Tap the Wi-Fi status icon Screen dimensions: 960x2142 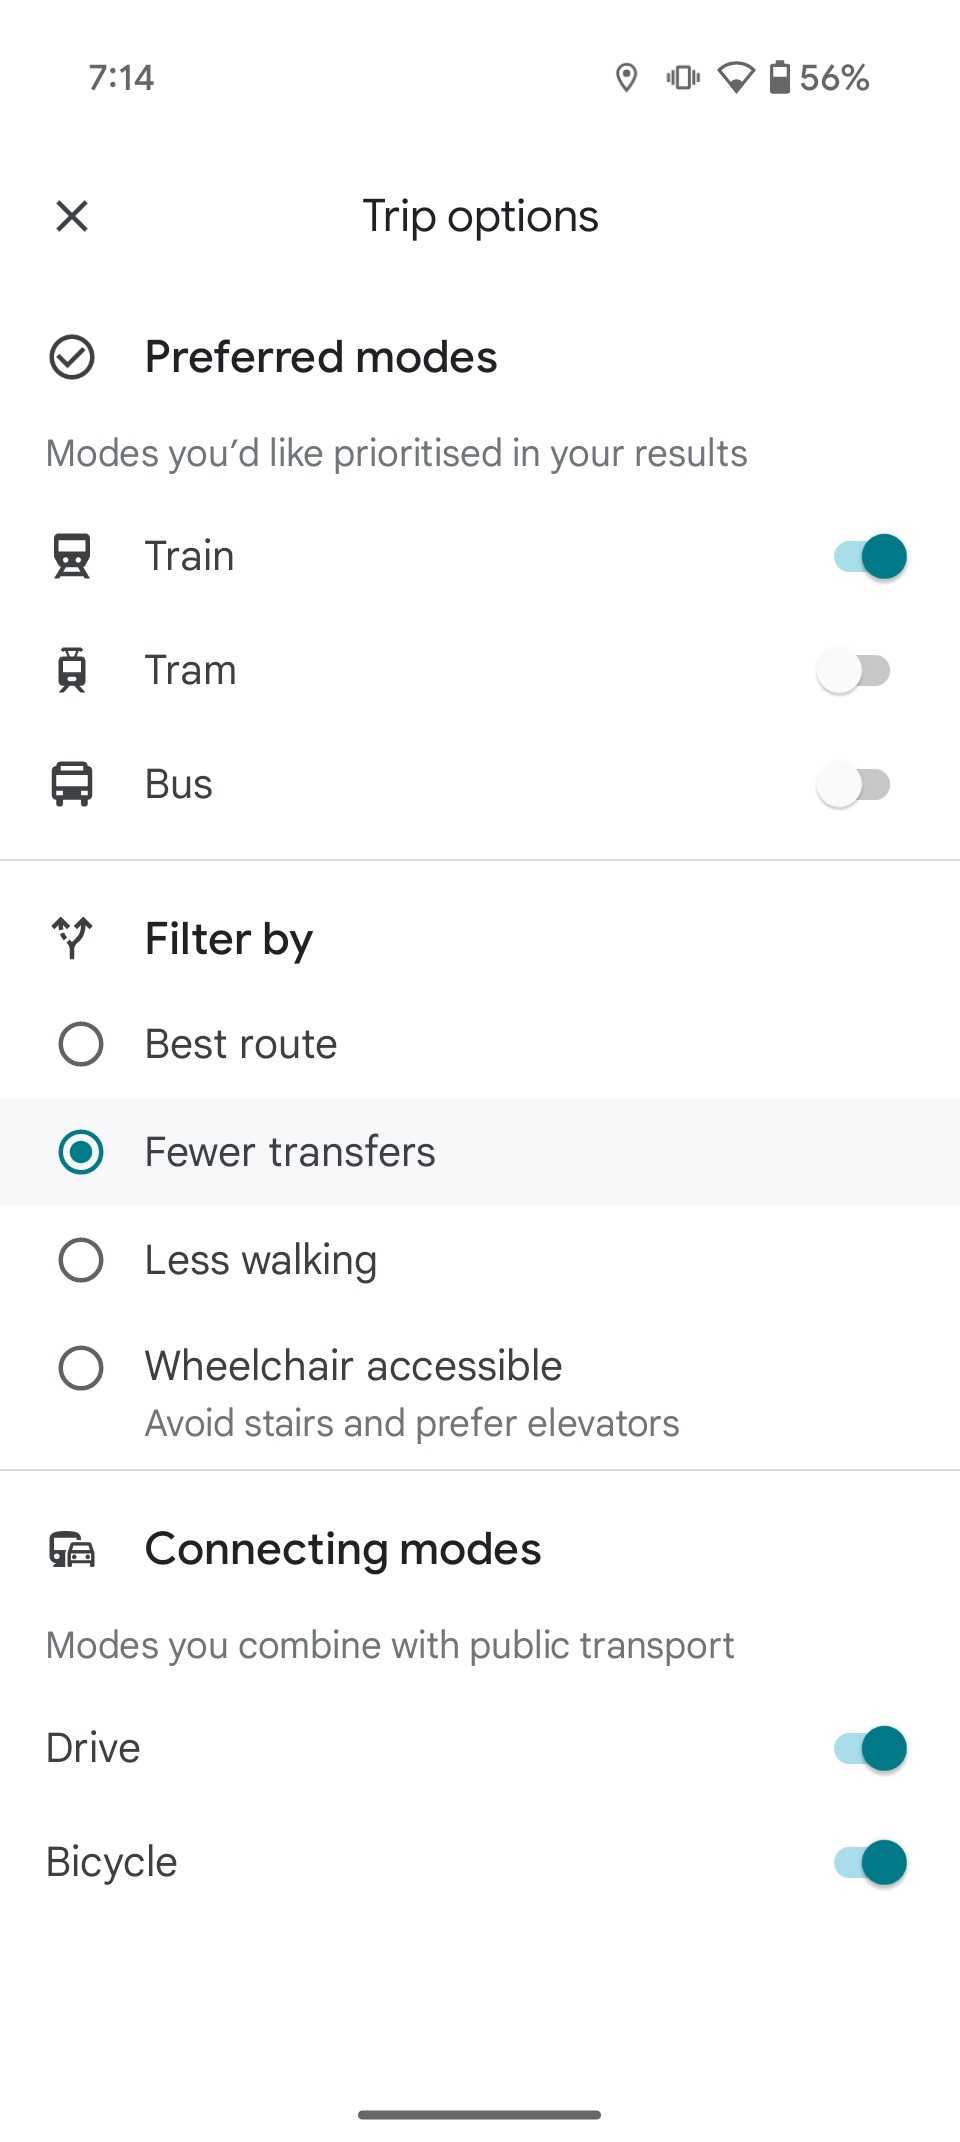(736, 77)
